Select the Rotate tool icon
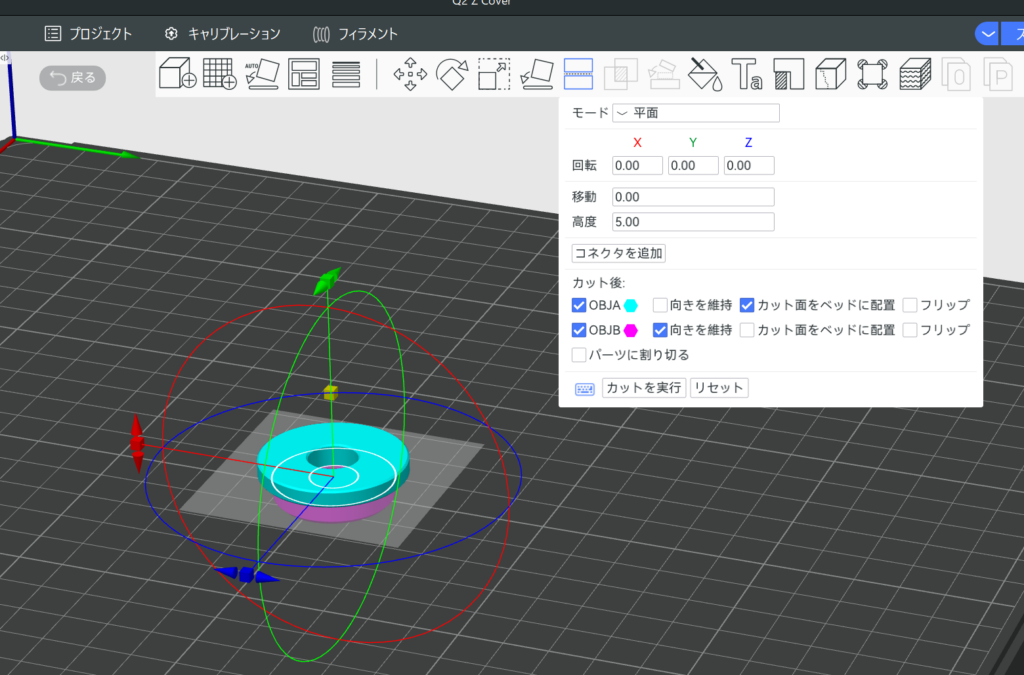The image size is (1024, 675). click(452, 74)
